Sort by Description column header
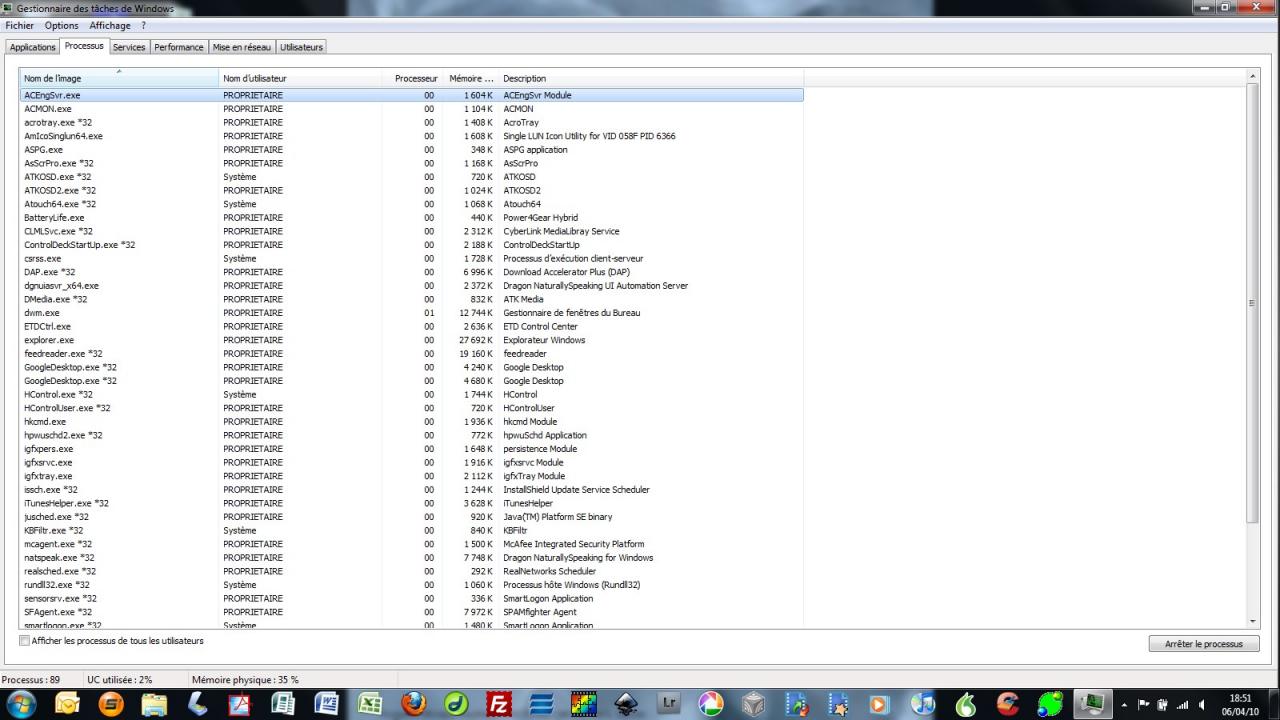Viewport: 1280px width, 720px height. (x=651, y=78)
